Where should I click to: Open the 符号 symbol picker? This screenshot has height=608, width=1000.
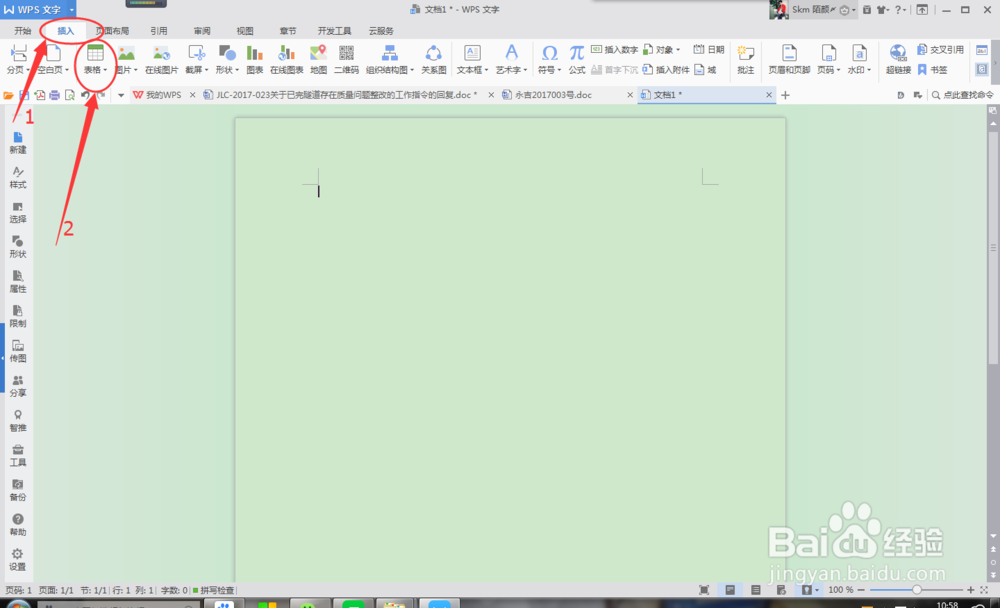(x=549, y=59)
